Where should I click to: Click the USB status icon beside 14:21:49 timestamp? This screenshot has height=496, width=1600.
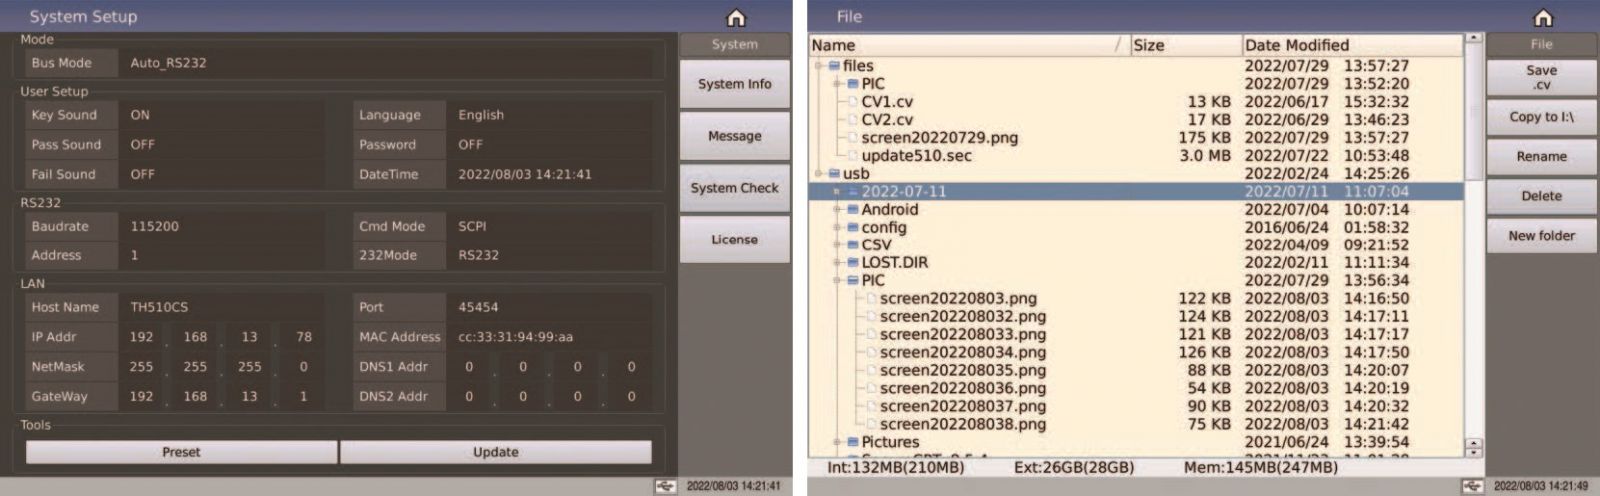tap(1472, 486)
